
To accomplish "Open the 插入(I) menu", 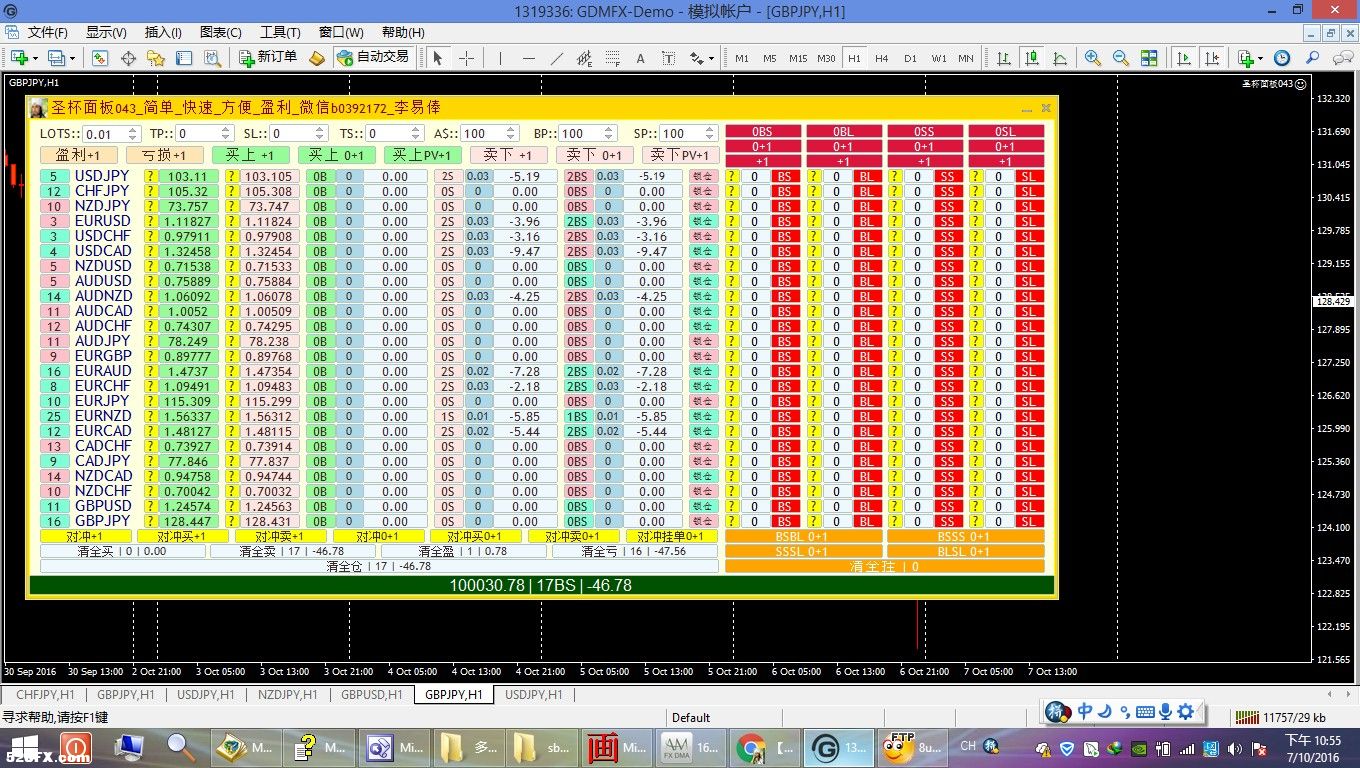I will [x=163, y=32].
